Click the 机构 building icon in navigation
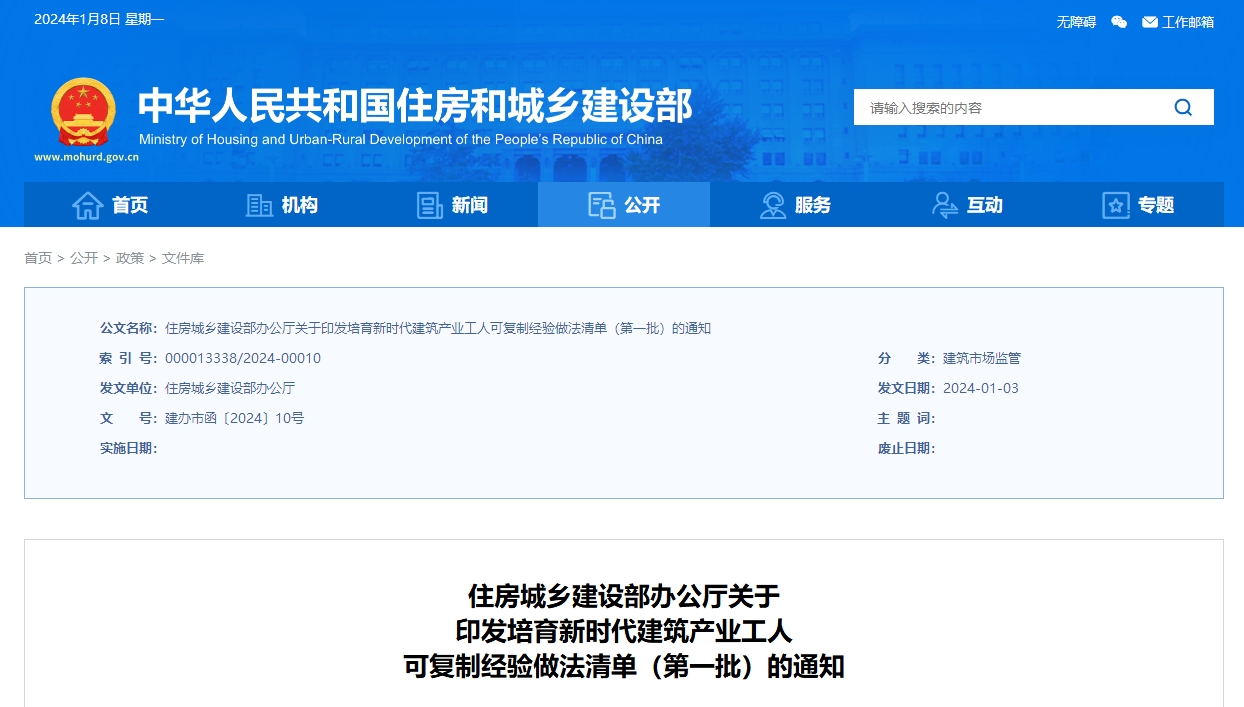1244x707 pixels. [259, 204]
